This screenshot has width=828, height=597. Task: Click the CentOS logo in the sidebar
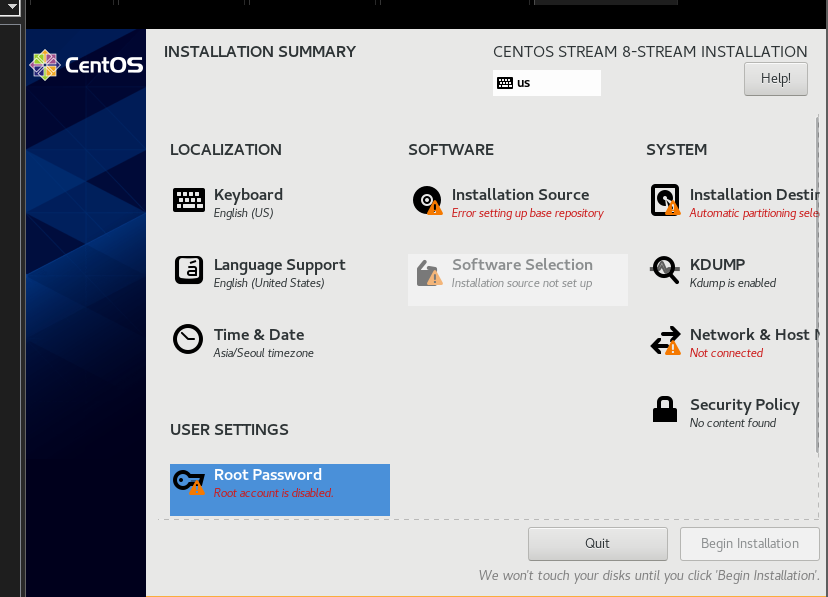86,65
